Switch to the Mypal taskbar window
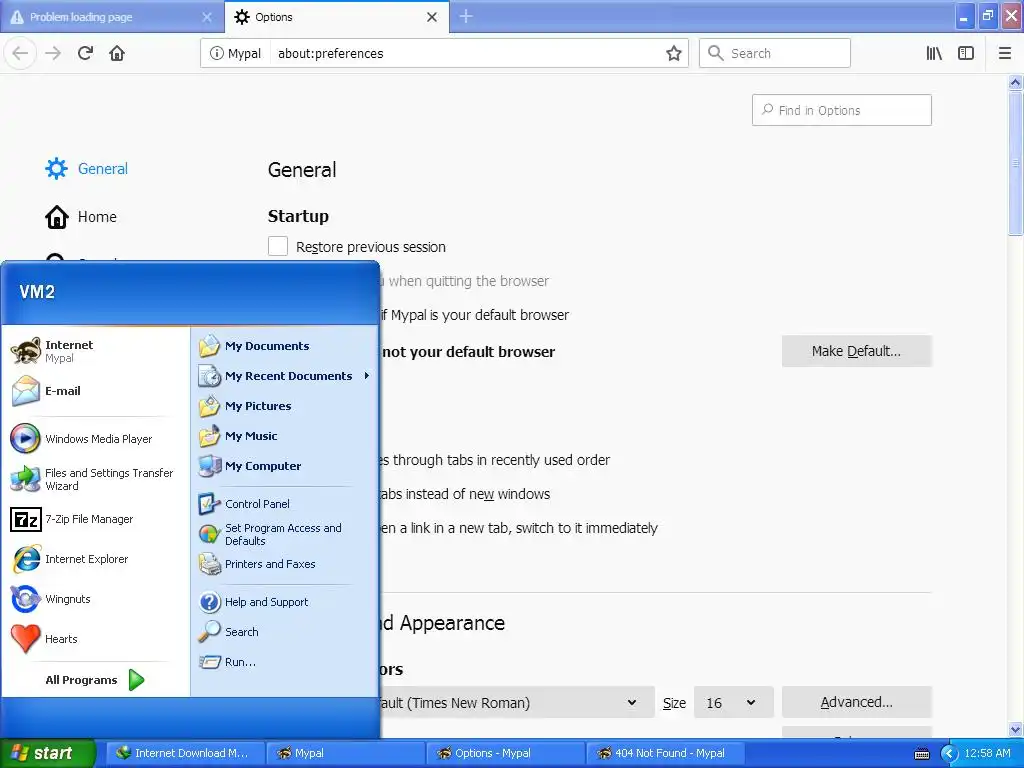Image resolution: width=1024 pixels, height=768 pixels. point(346,753)
